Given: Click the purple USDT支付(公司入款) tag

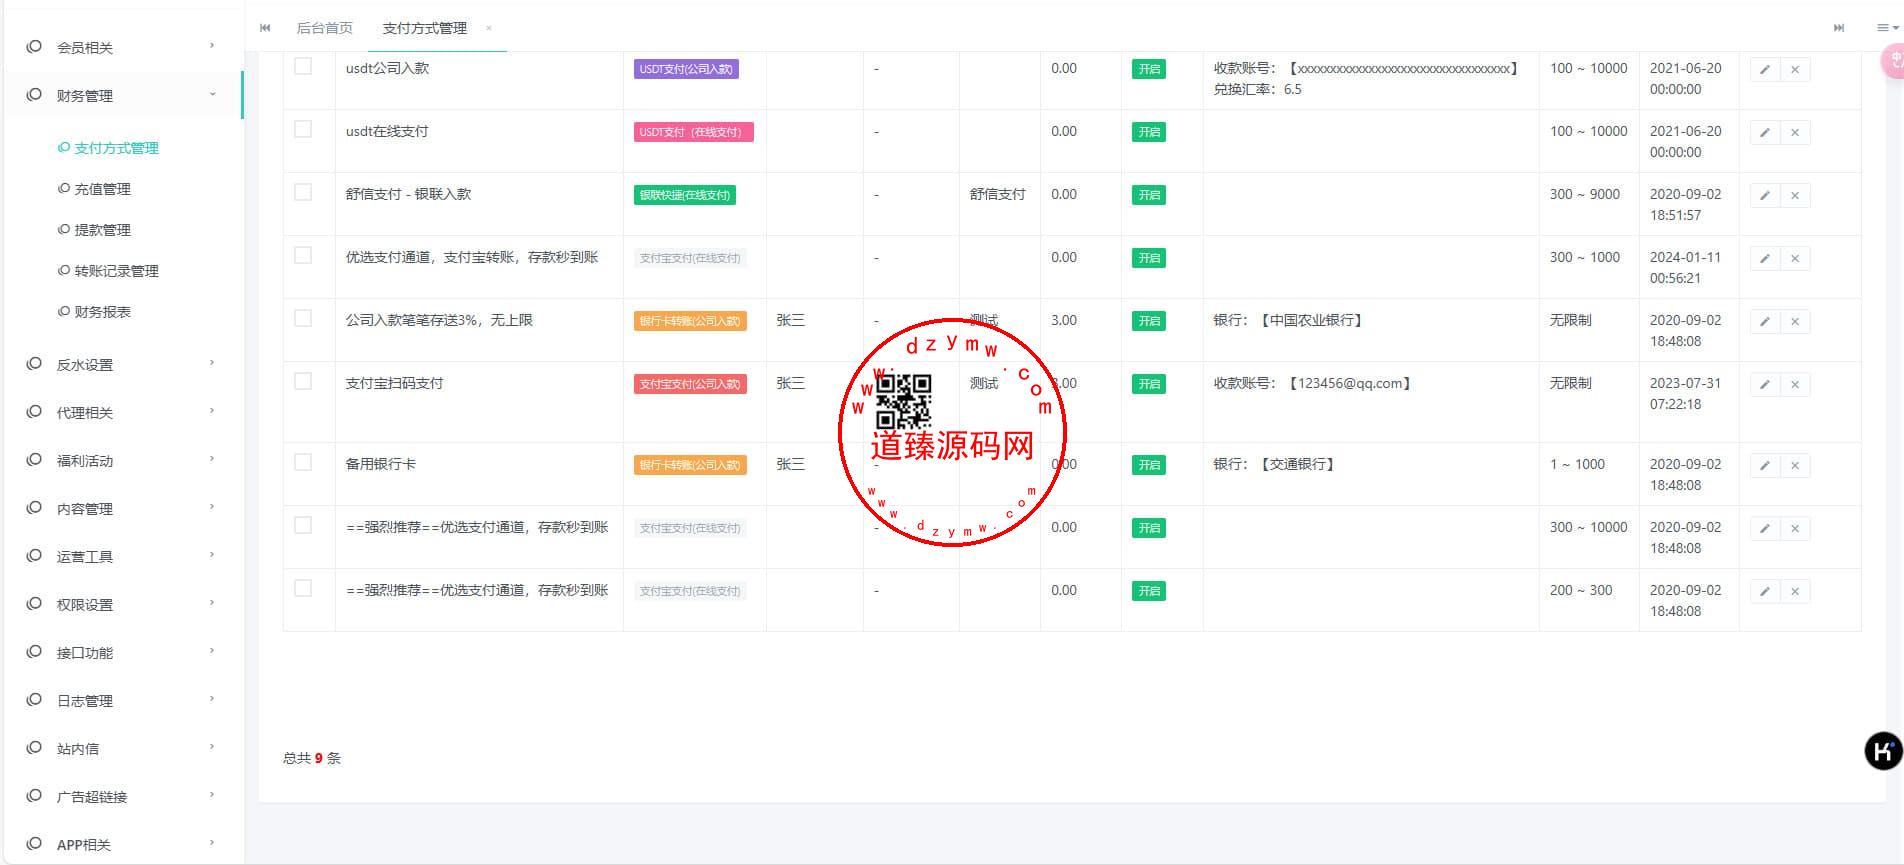Looking at the screenshot, I should pos(686,69).
